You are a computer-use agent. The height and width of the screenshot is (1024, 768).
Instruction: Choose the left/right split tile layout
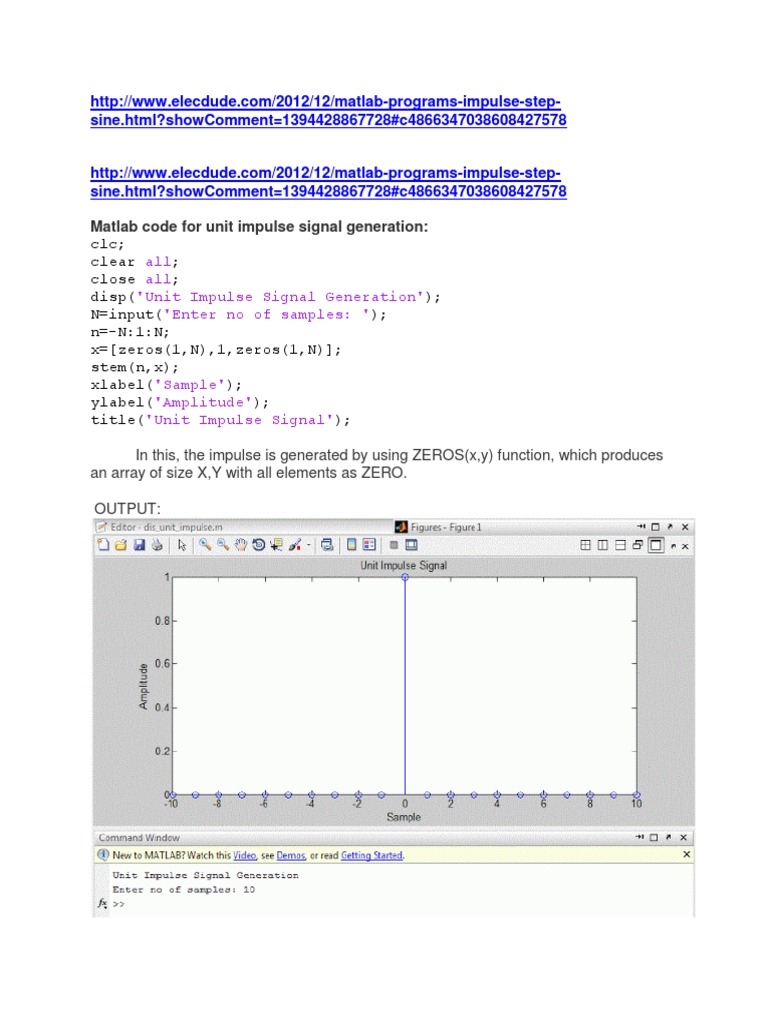coord(603,545)
